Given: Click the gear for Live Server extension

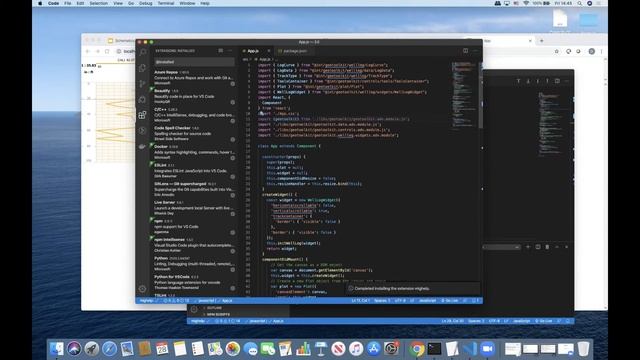Looking at the screenshot, I should tap(233, 214).
